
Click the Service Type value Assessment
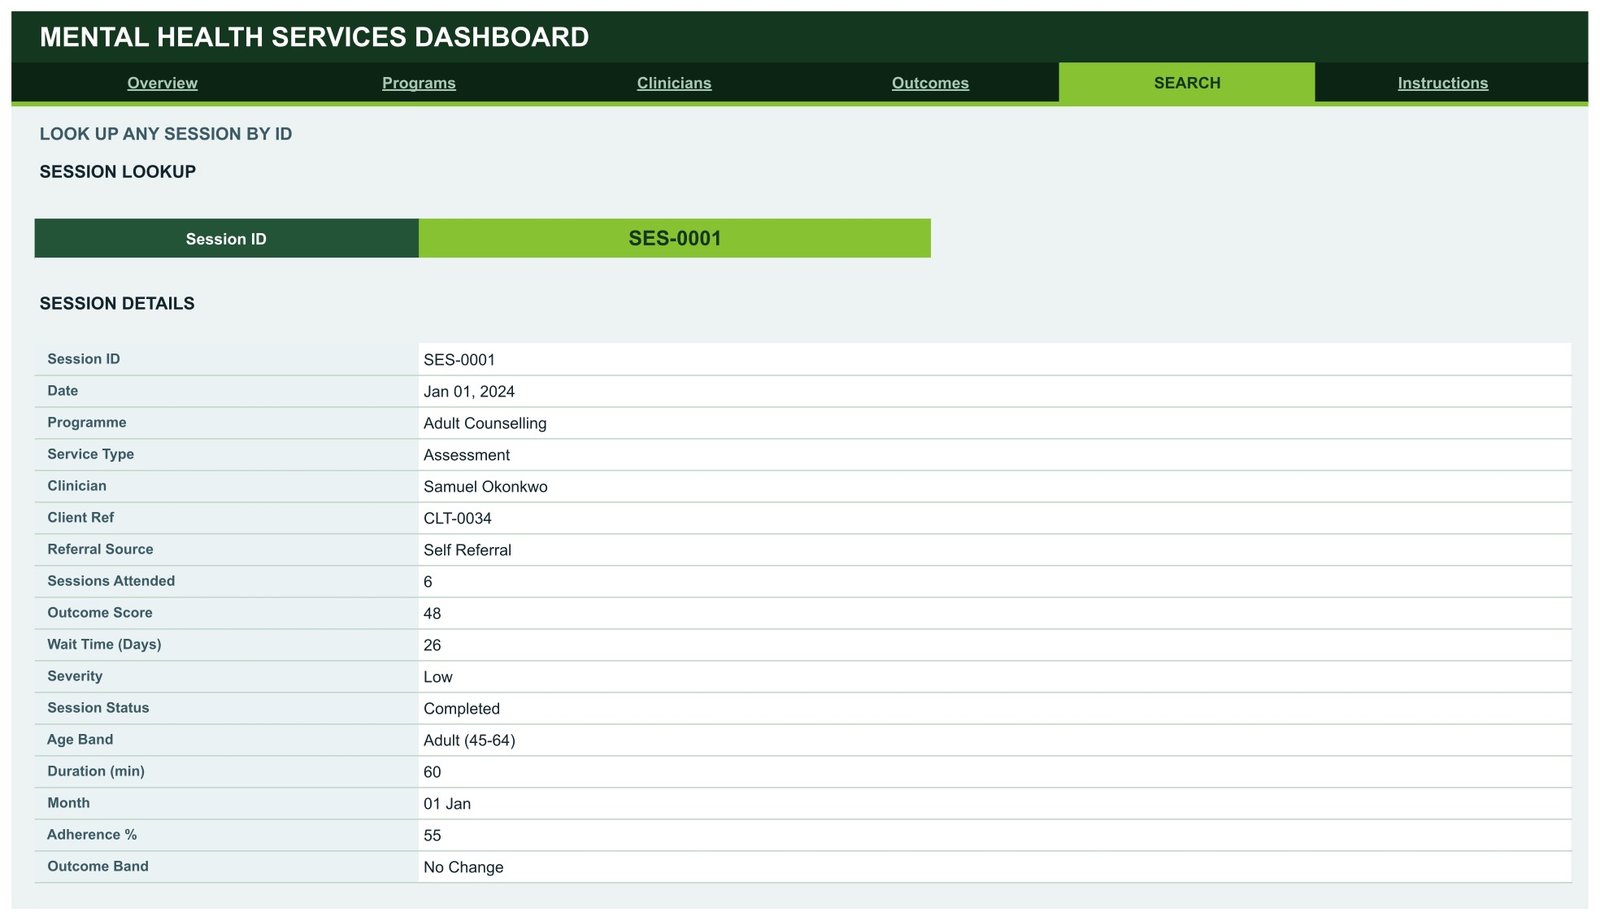(467, 455)
